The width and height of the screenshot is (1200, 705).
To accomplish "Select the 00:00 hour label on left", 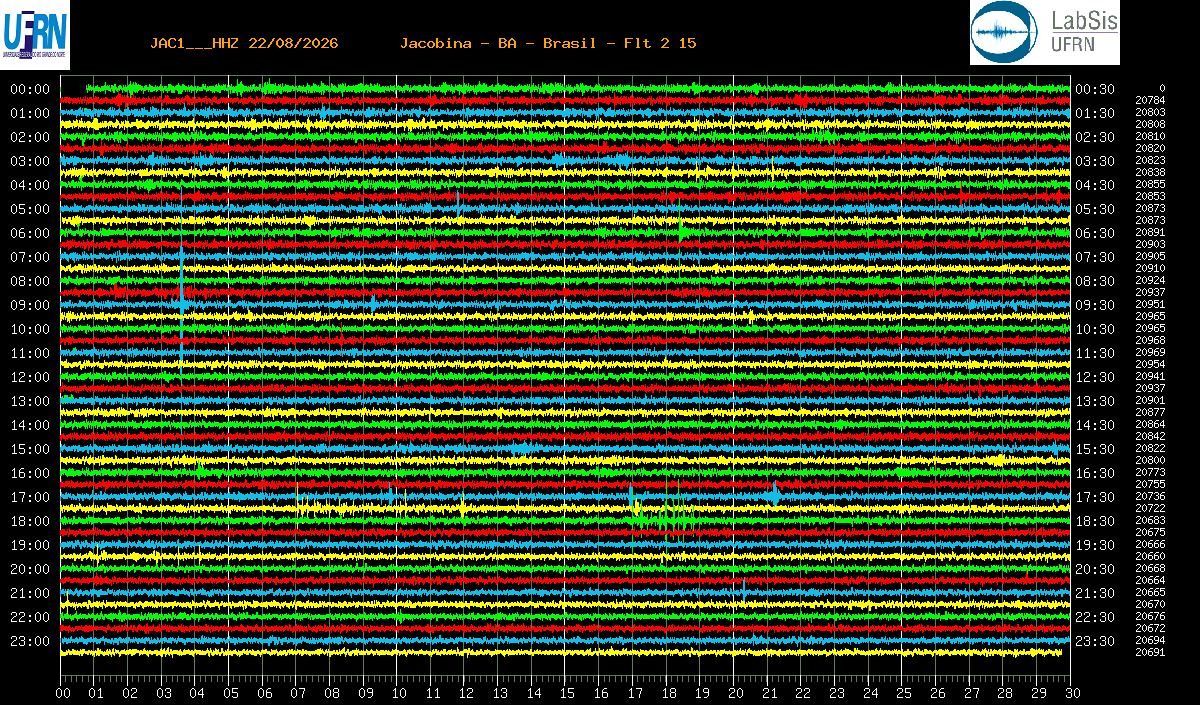I will tap(30, 89).
